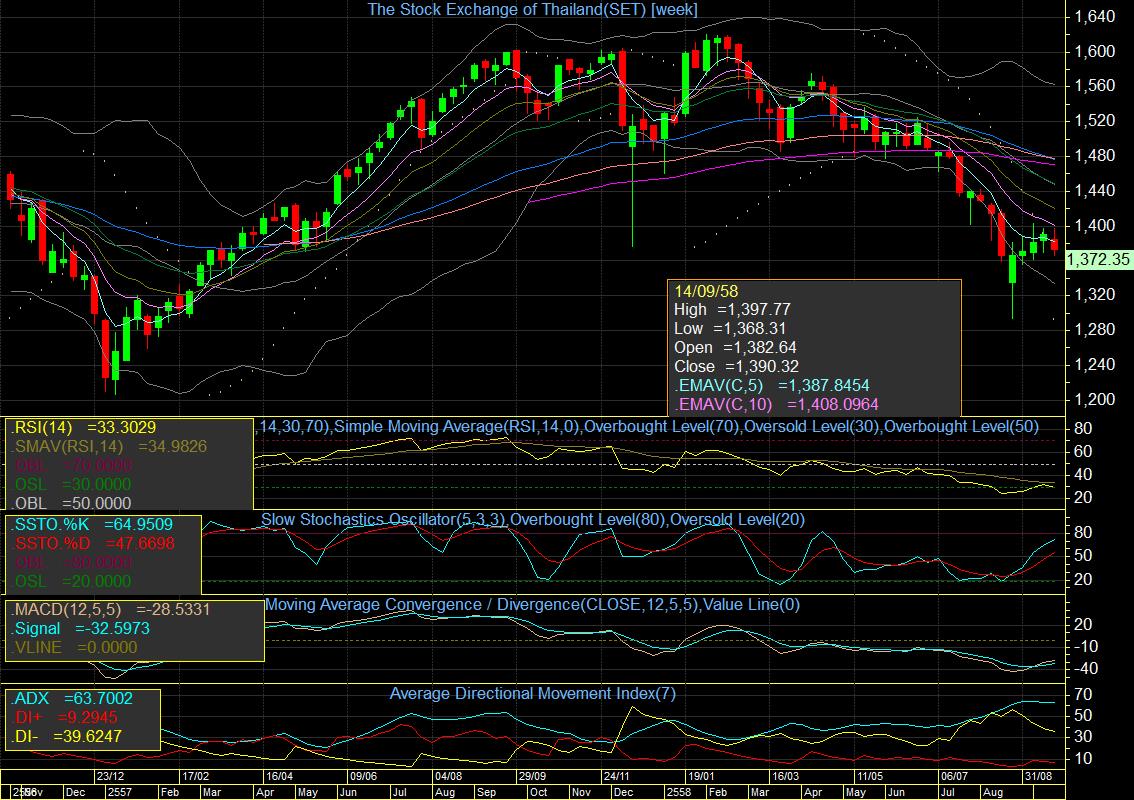The image size is (1134, 800).
Task: Click the Sep month label on time axis
Action: click(487, 792)
